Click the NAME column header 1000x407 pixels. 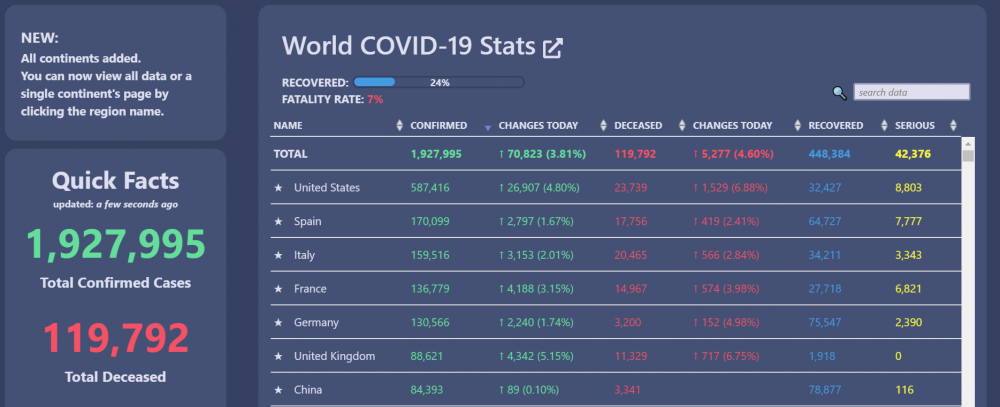click(x=288, y=126)
